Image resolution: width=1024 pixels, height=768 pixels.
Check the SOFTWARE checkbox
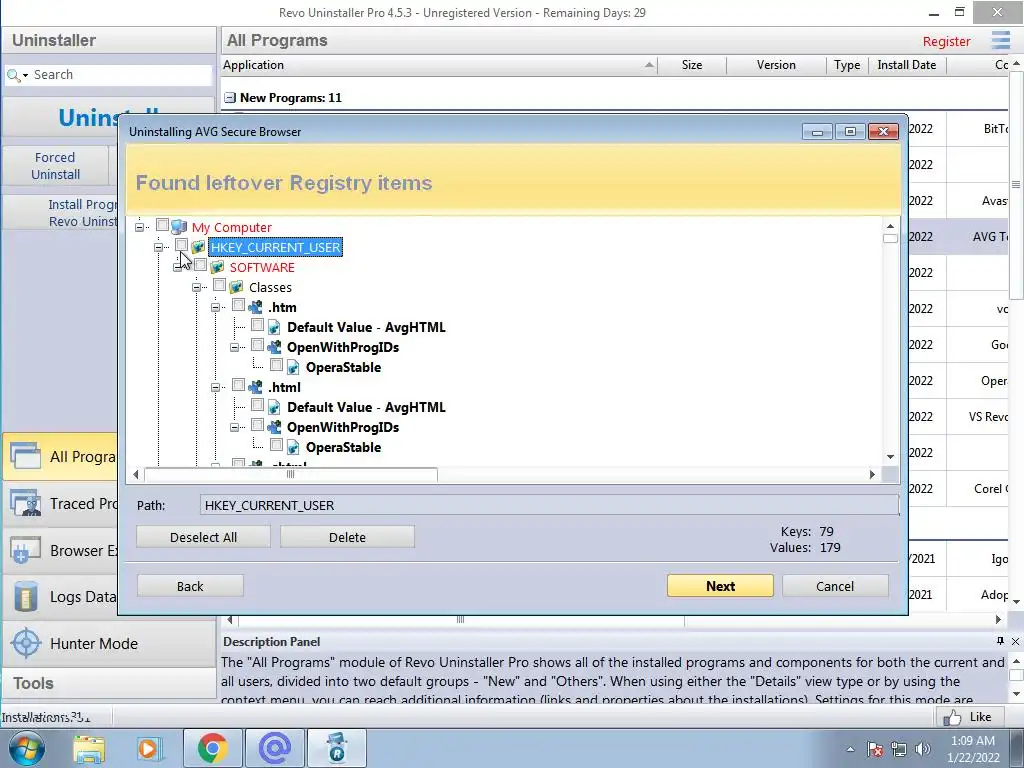[x=200, y=265]
